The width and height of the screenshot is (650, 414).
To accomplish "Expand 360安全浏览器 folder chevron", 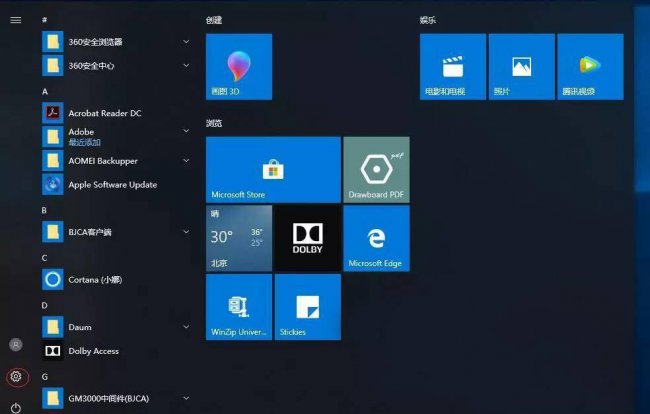I will tap(187, 41).
